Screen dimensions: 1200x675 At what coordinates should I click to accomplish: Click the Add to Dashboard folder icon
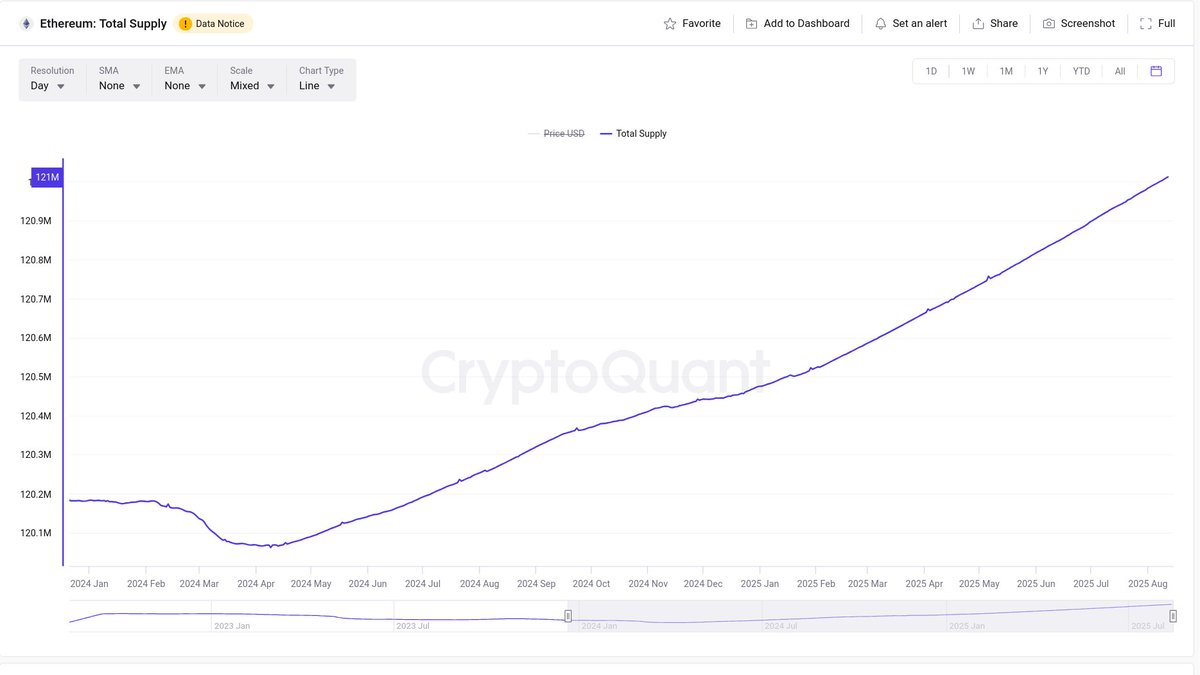pyautogui.click(x=751, y=23)
